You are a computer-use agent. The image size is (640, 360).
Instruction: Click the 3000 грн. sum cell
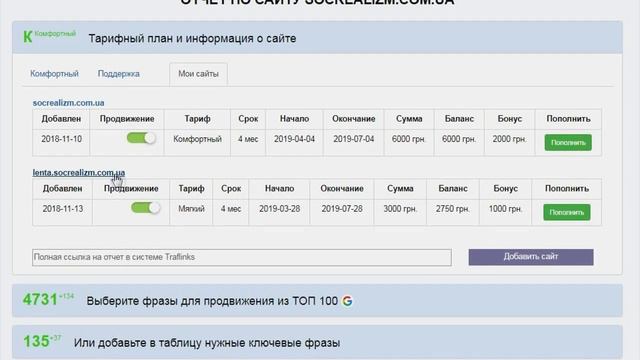(x=400, y=209)
